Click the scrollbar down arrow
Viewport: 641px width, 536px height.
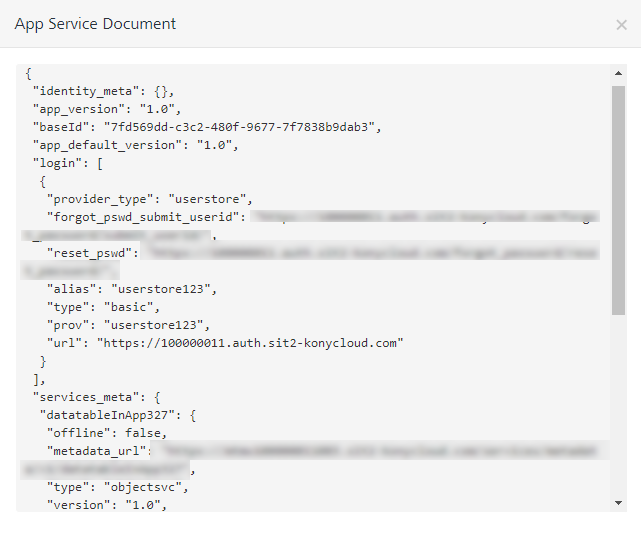point(618,502)
